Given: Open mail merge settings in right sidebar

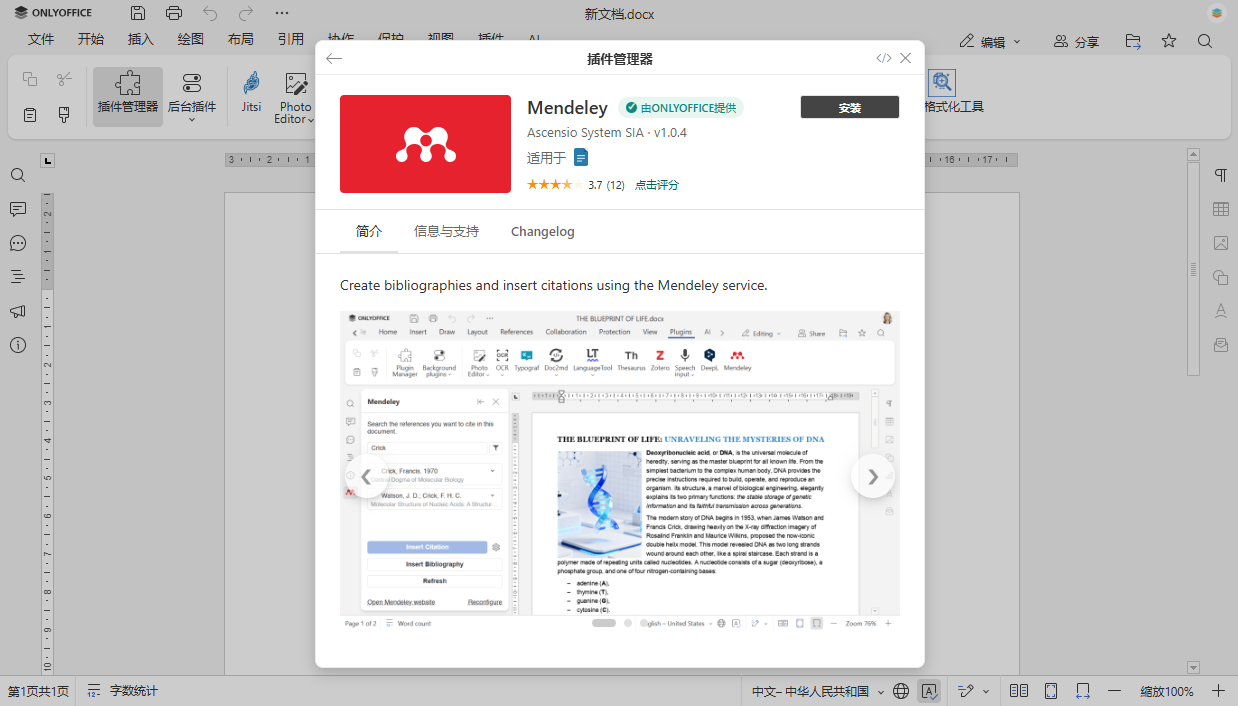Looking at the screenshot, I should coord(1220,345).
